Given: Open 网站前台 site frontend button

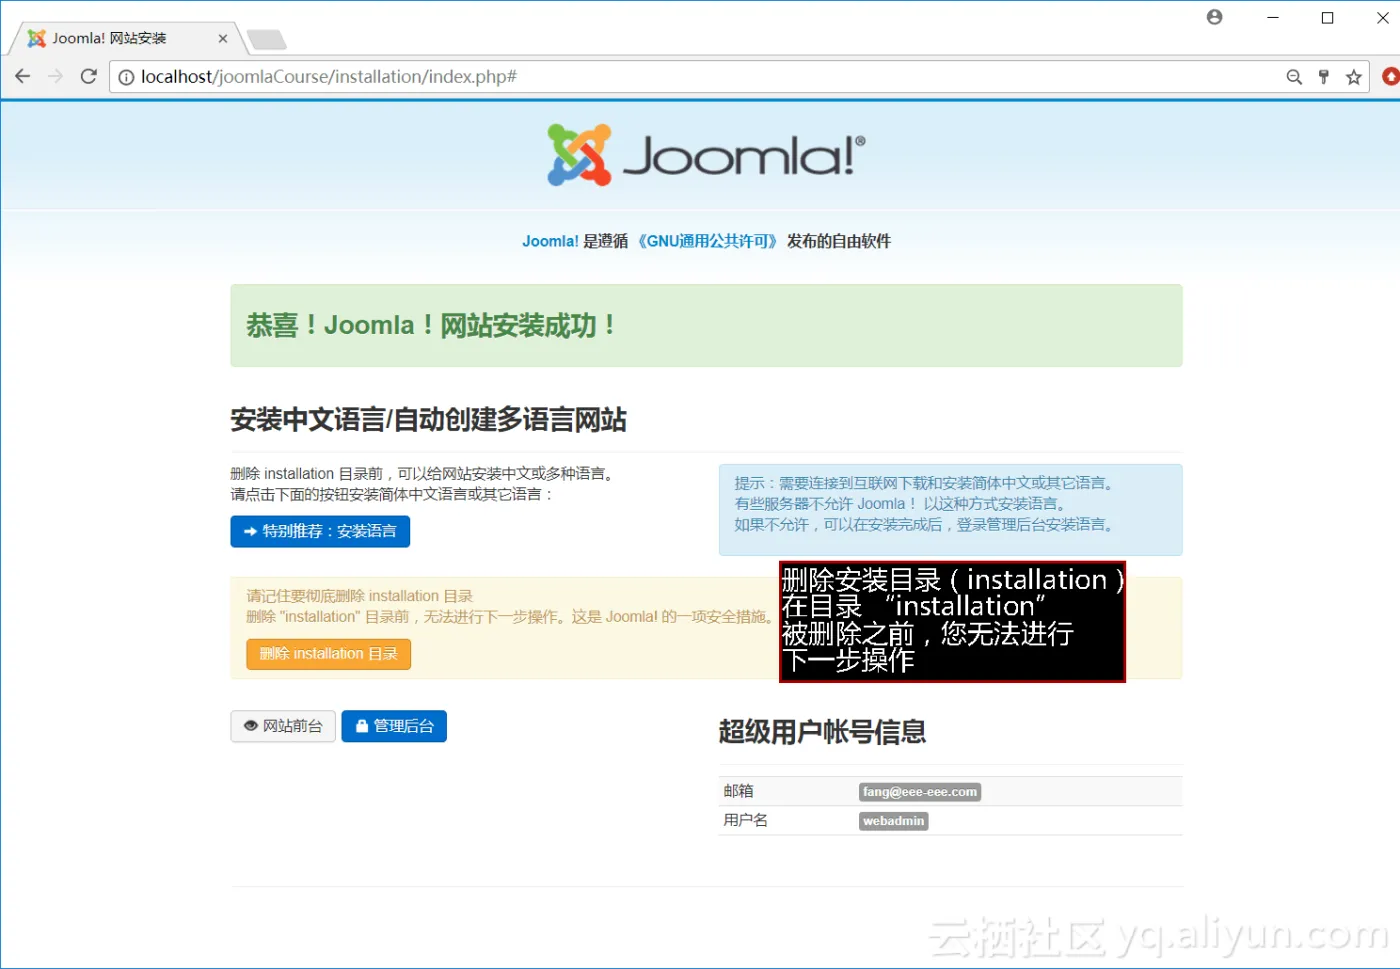Looking at the screenshot, I should pos(283,726).
